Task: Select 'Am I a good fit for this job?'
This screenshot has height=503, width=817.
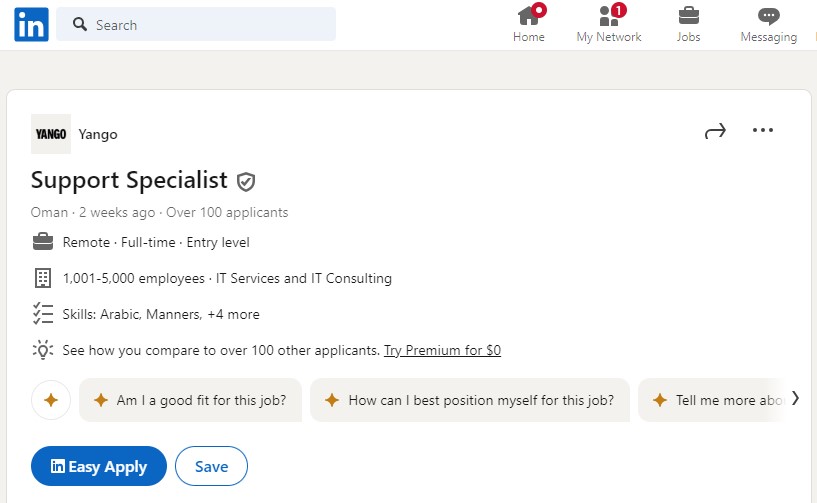Action: [x=191, y=400]
